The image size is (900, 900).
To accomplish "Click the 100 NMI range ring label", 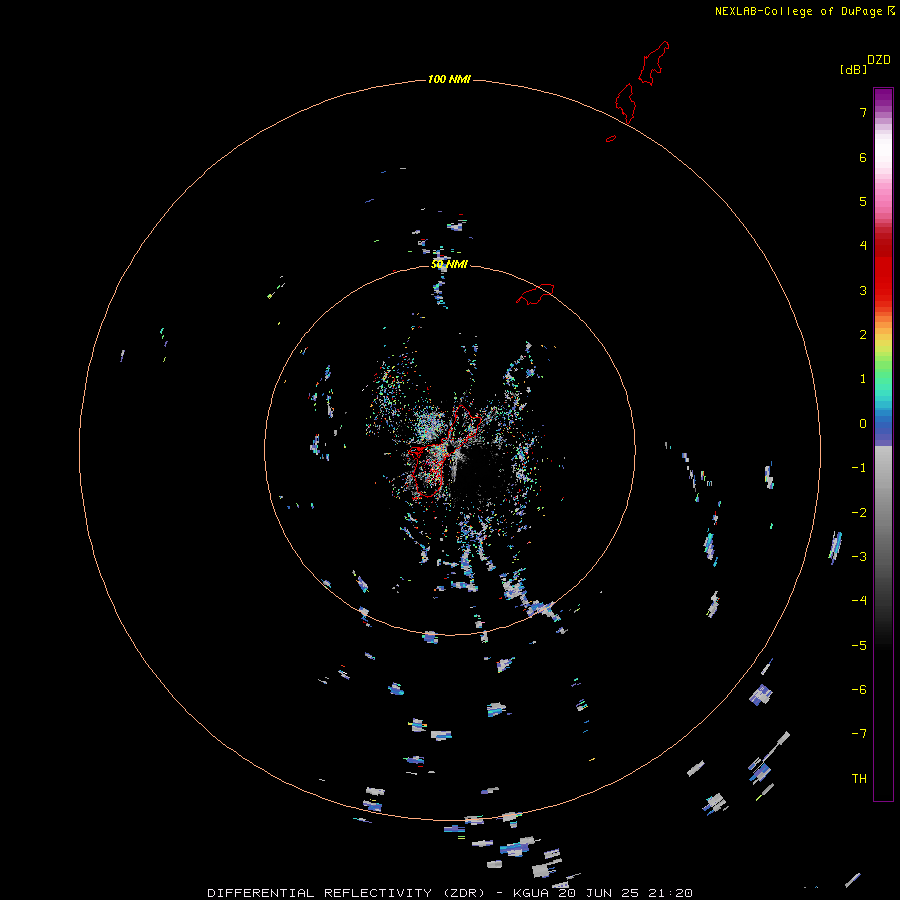I will pos(449,79).
